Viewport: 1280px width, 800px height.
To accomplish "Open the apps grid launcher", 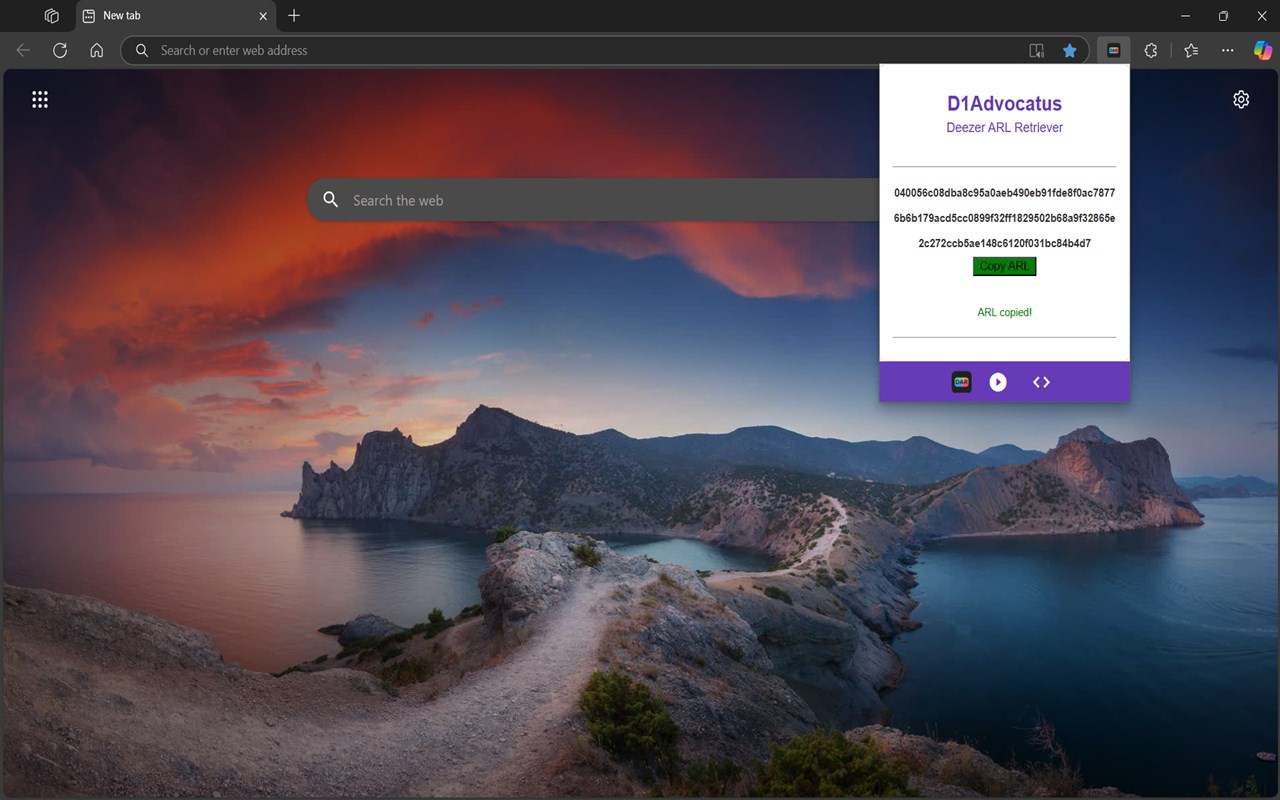I will coord(40,99).
